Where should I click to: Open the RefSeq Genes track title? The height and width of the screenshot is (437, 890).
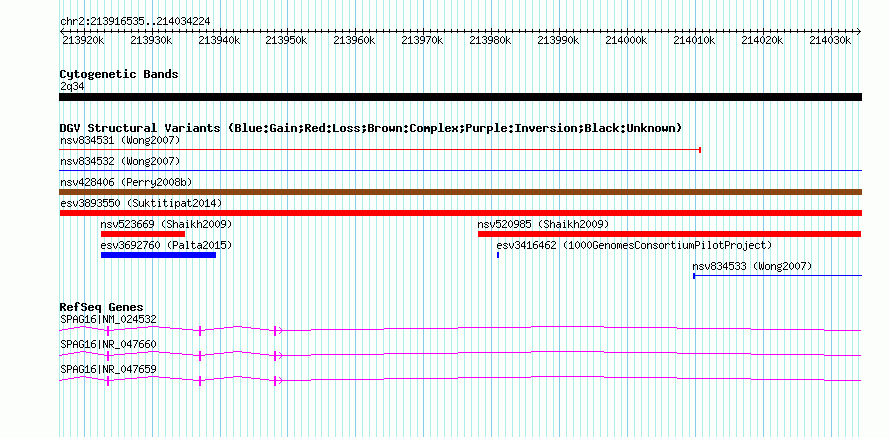(x=102, y=308)
